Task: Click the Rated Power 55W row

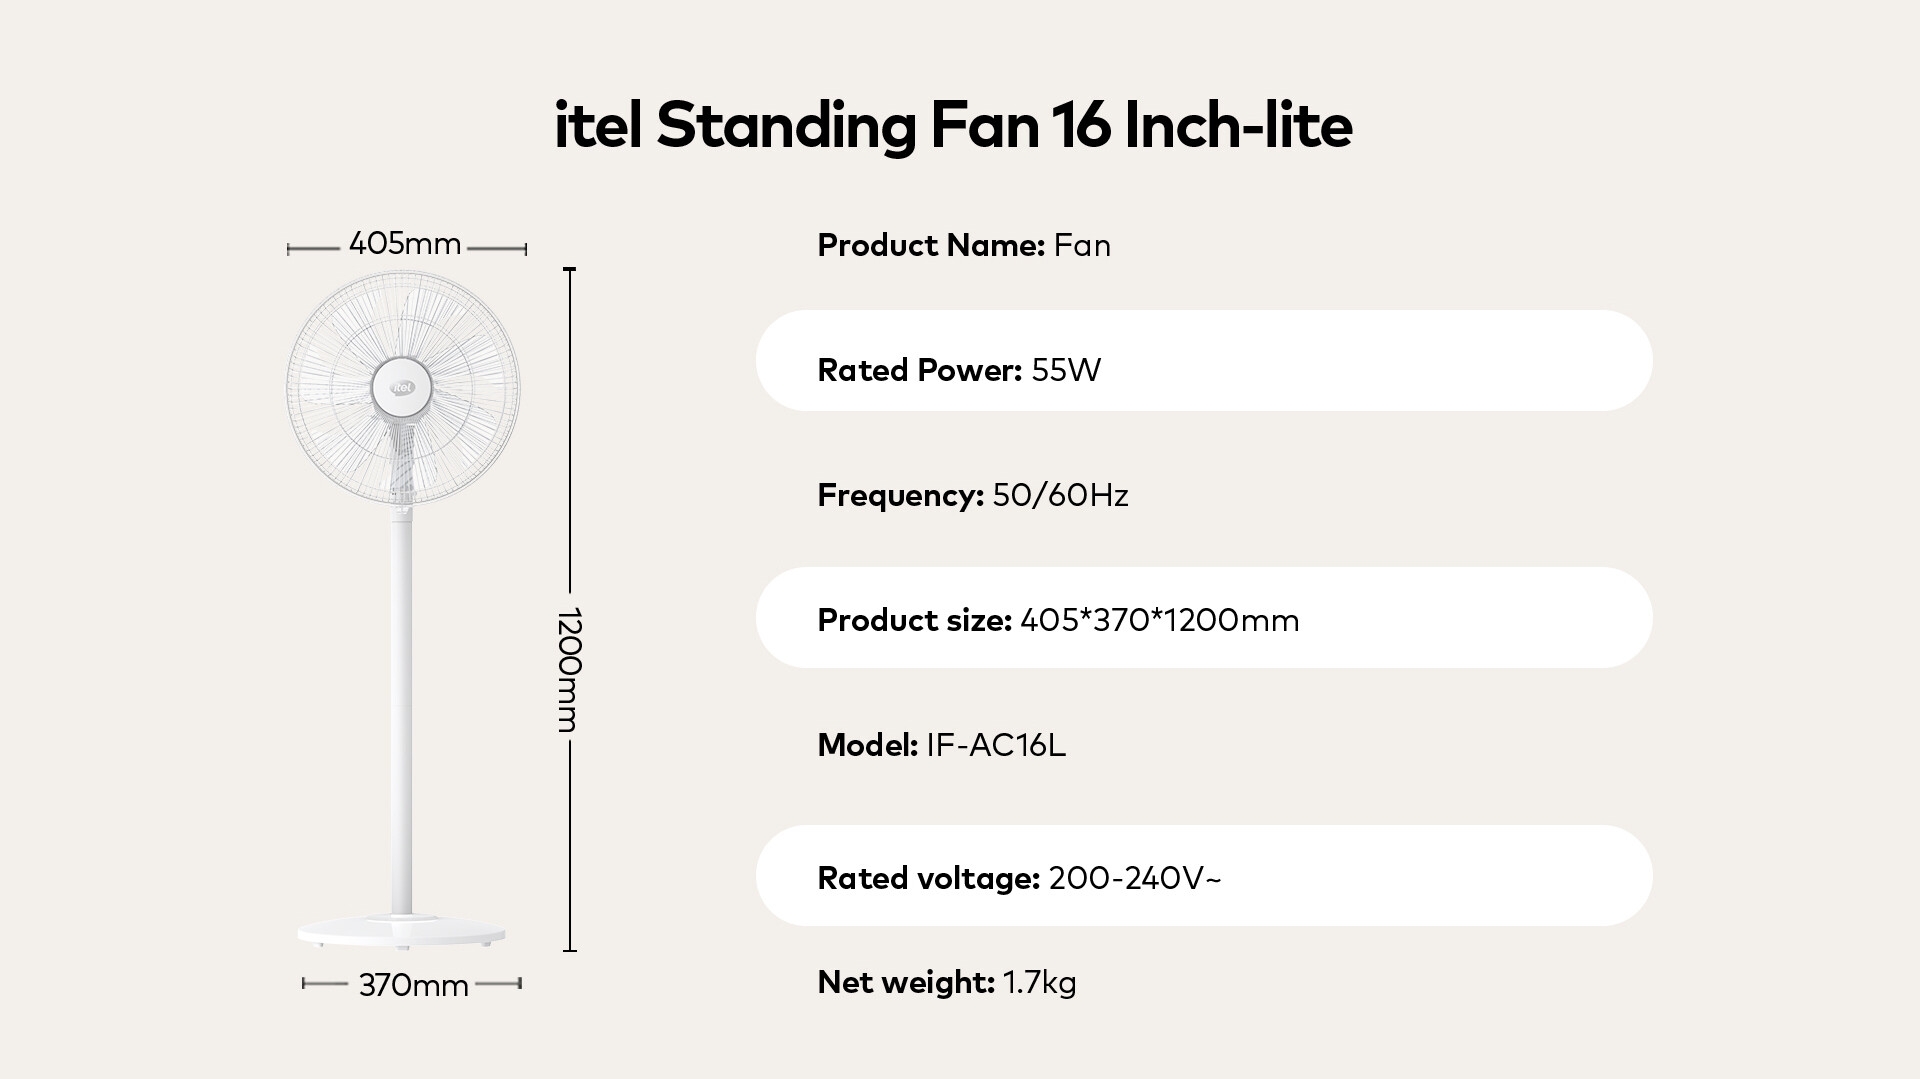Action: (x=1203, y=361)
